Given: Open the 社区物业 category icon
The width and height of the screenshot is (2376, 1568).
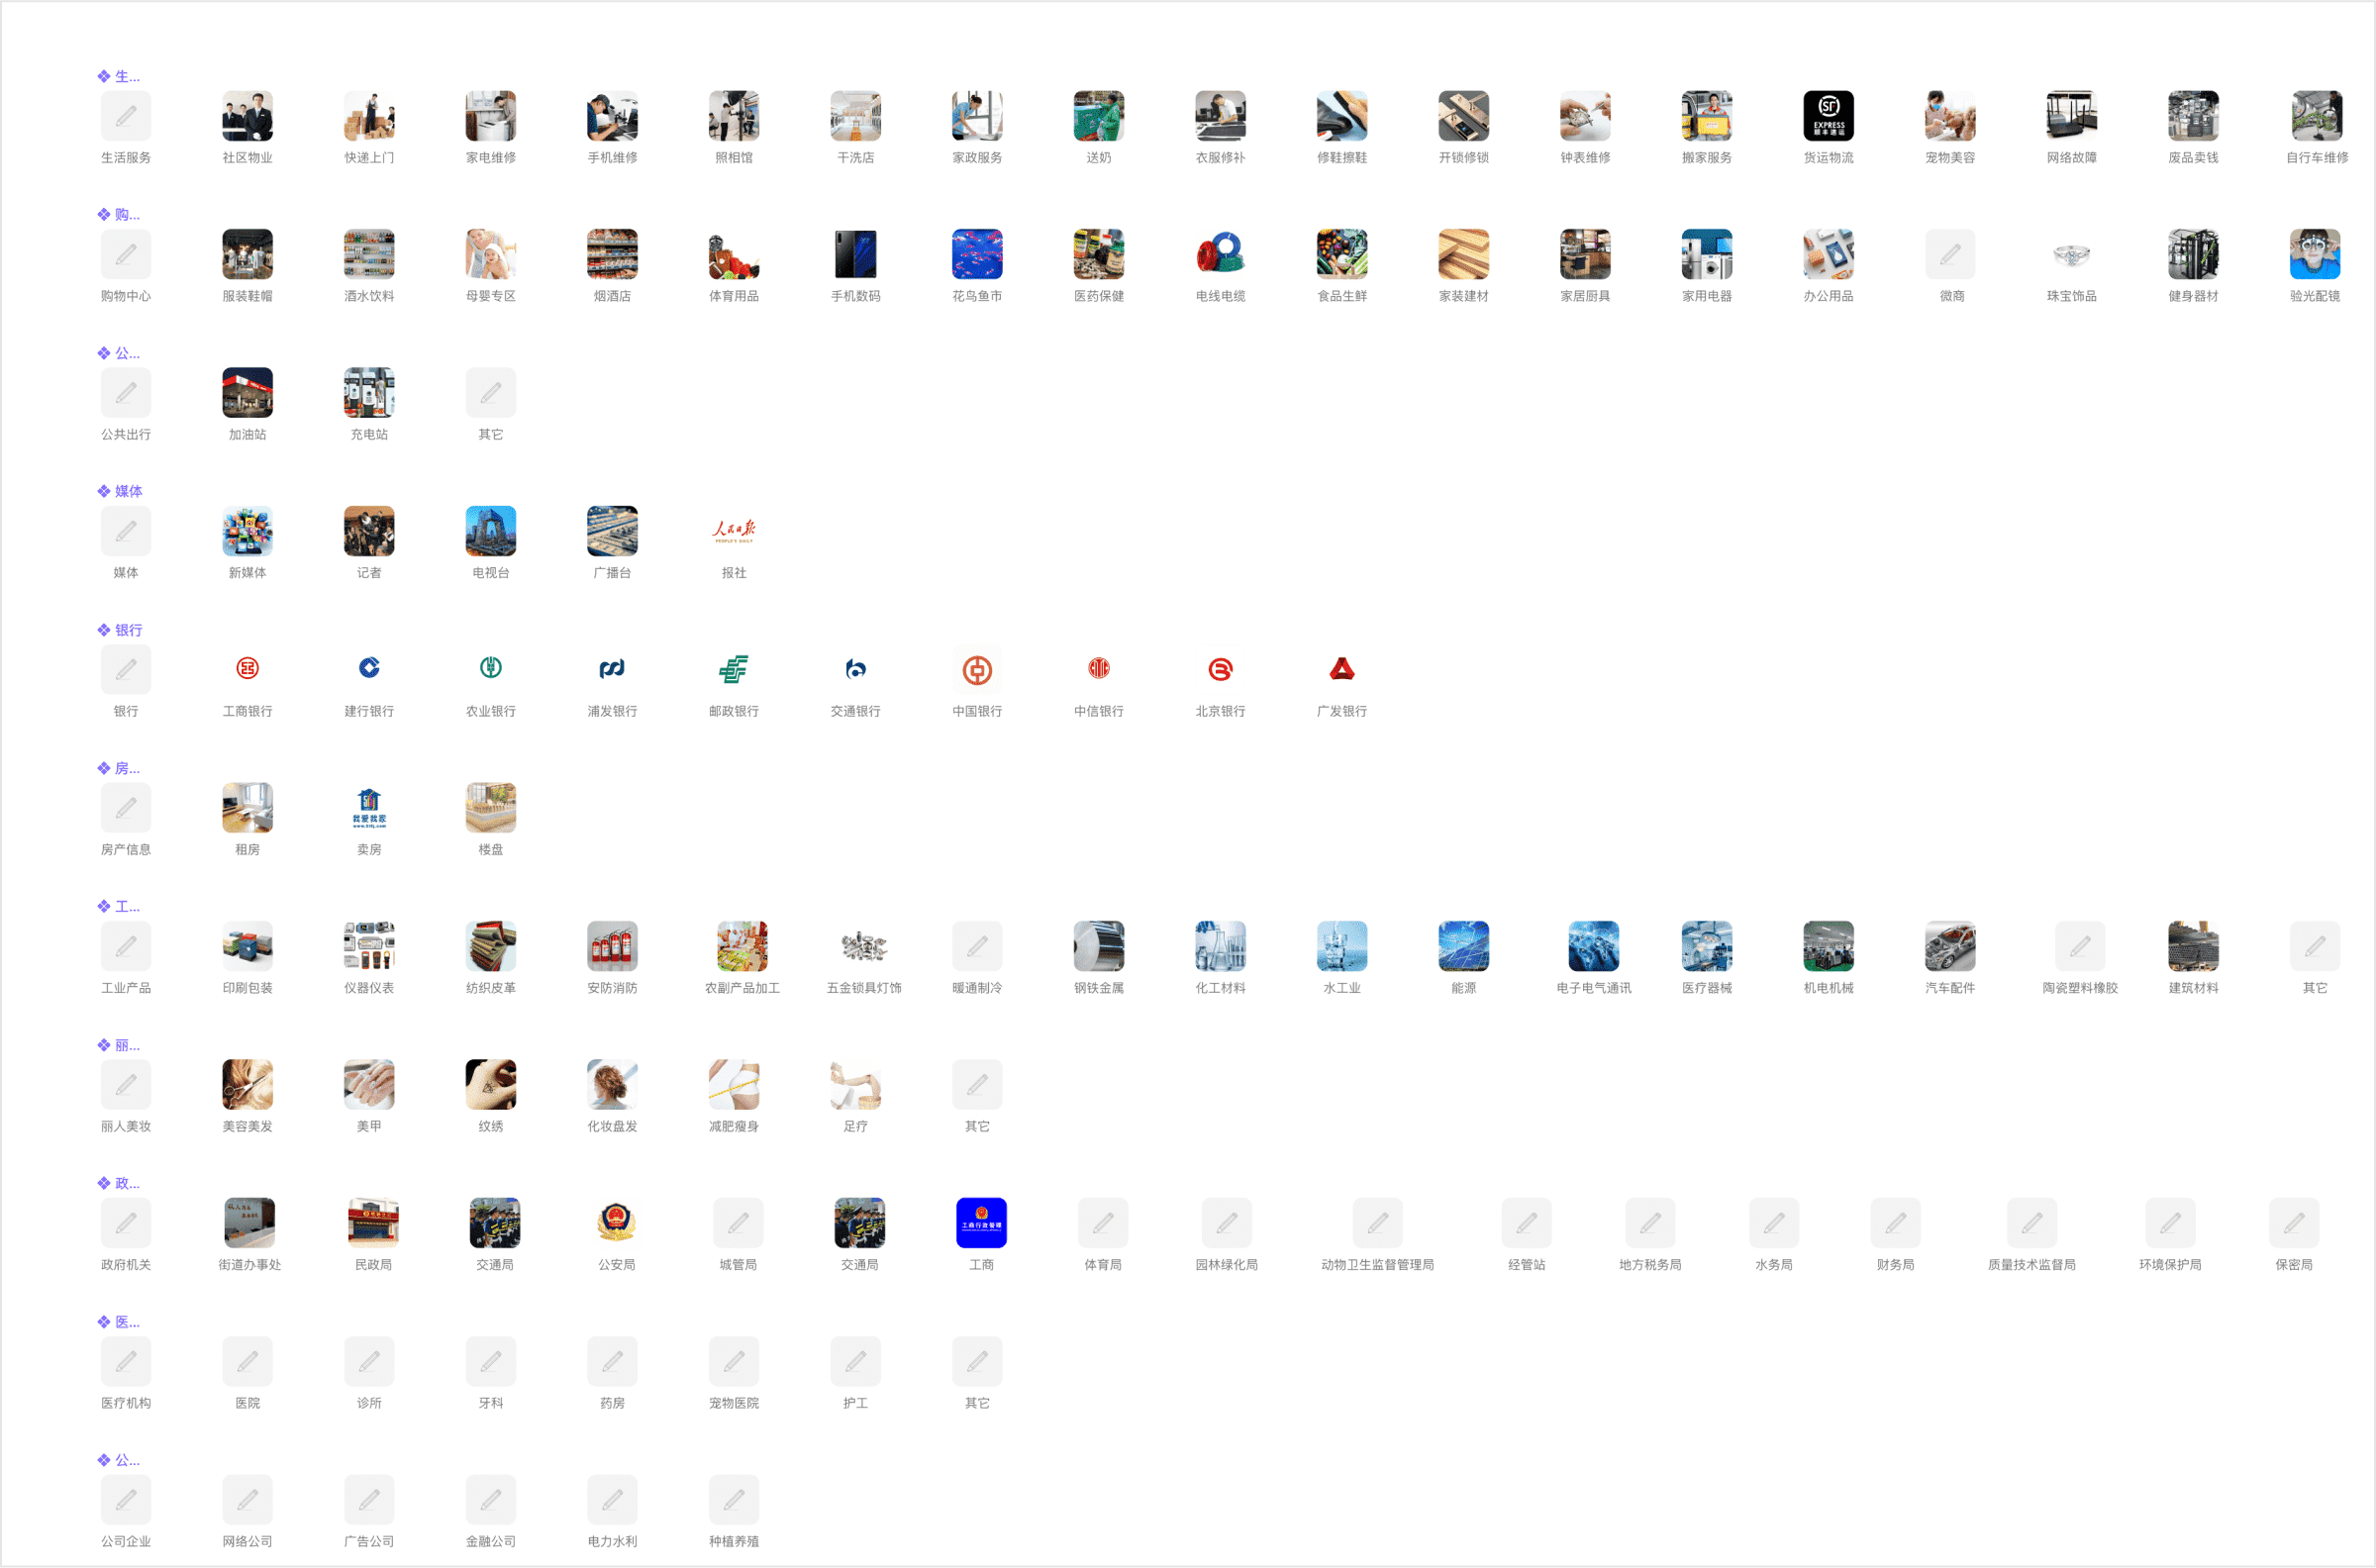Looking at the screenshot, I should coord(247,116).
